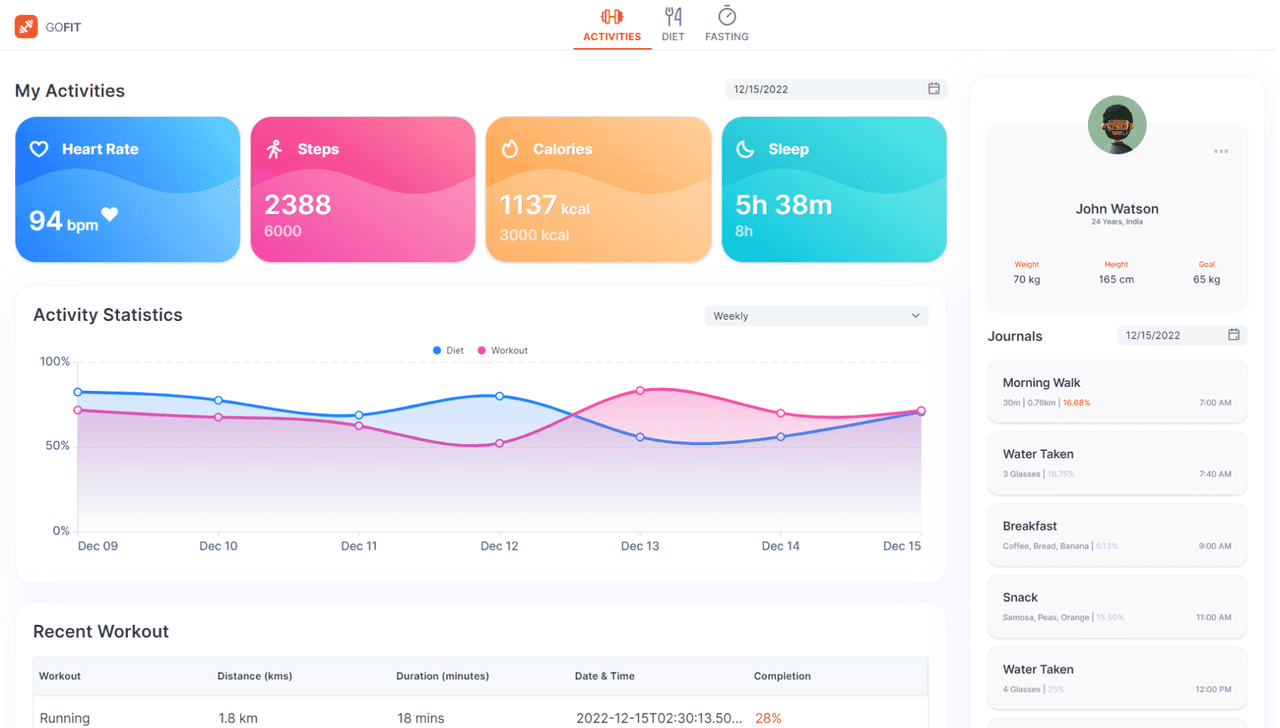Click the My Activities date input 12/15/2022
This screenshot has width=1280, height=728.
pos(836,89)
